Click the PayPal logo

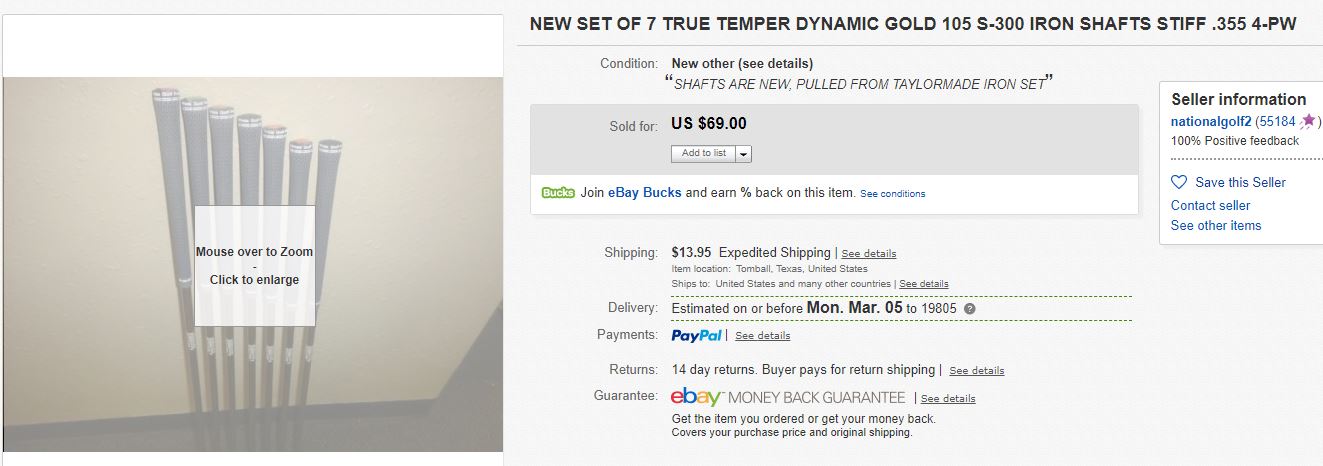coord(697,335)
